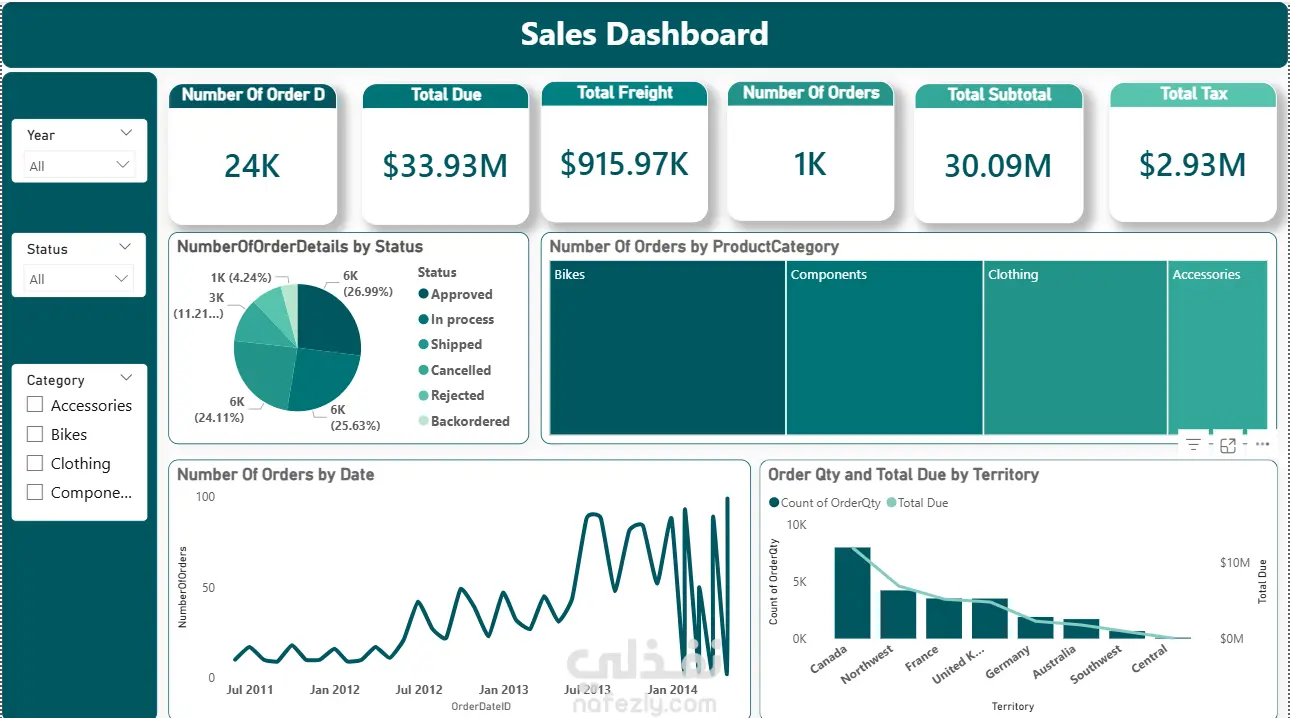Click the Germany bar in territory chart

(1035, 627)
